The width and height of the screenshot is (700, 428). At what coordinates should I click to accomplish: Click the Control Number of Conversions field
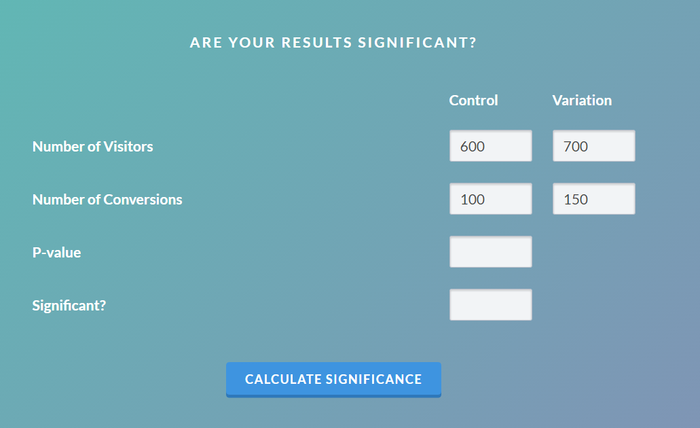(x=490, y=199)
